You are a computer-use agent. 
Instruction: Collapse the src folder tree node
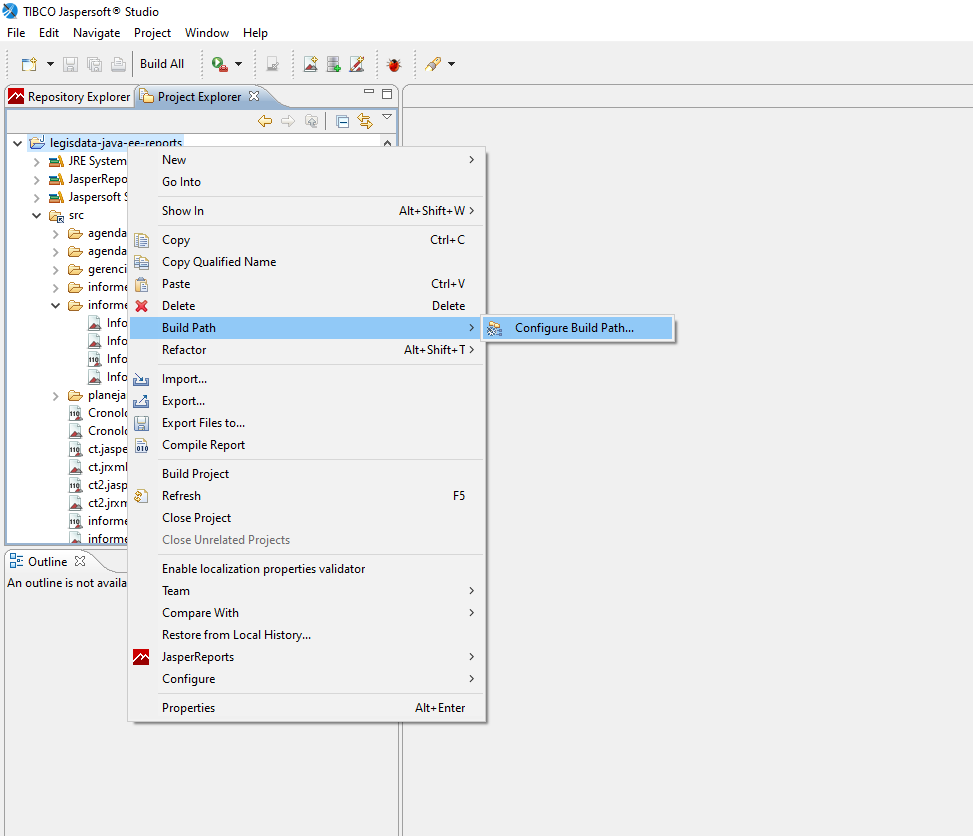[x=37, y=215]
